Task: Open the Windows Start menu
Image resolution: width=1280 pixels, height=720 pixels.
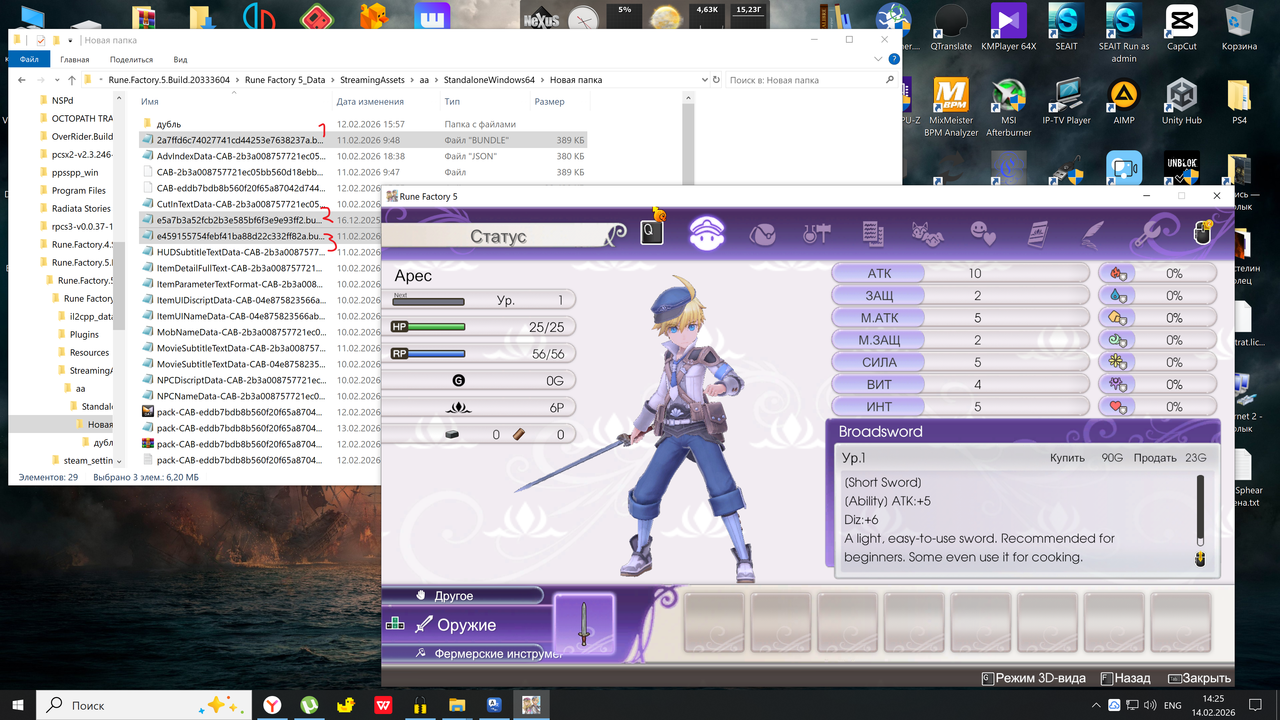Action: tap(20, 705)
